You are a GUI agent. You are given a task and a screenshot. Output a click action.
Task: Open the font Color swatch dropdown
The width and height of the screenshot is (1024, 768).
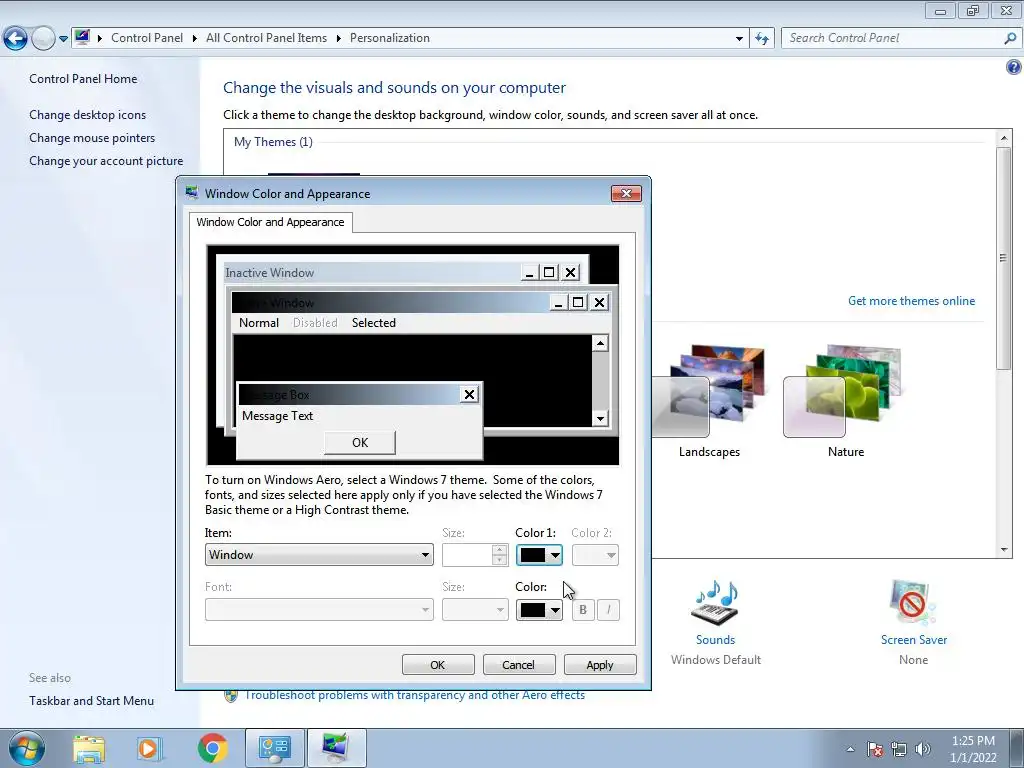point(539,610)
